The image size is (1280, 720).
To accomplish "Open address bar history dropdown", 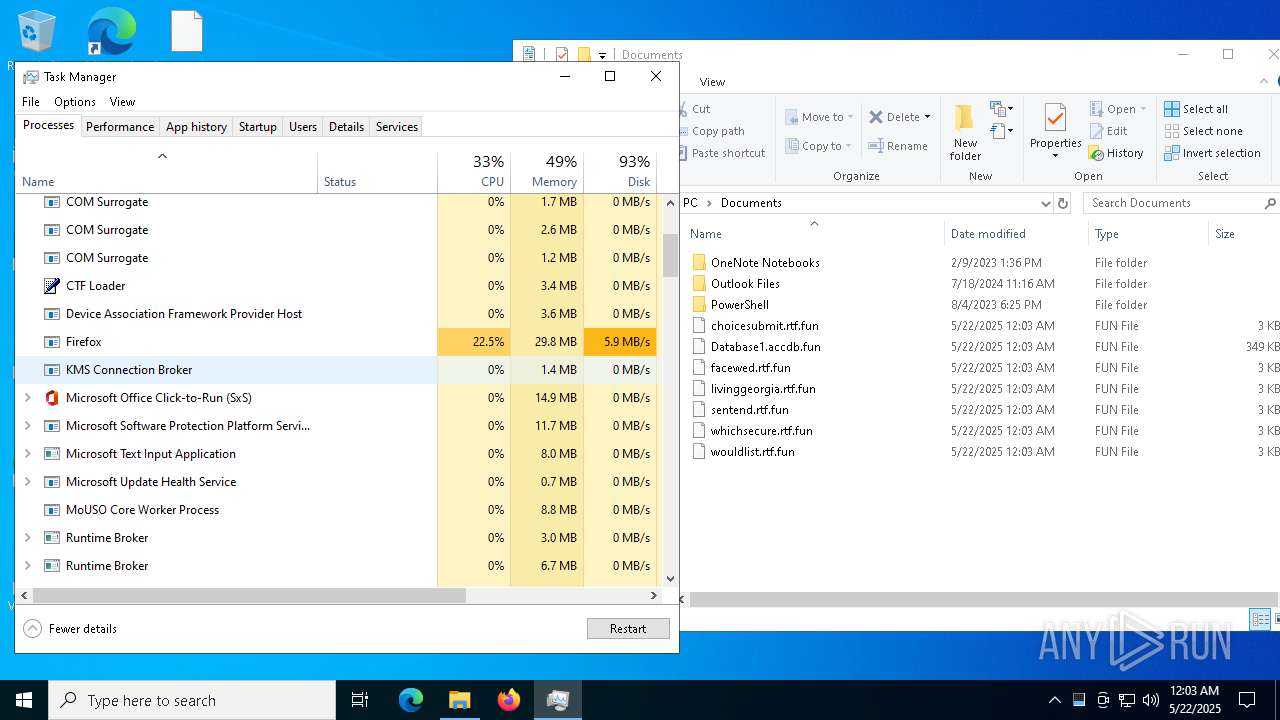I will pos(1045,203).
